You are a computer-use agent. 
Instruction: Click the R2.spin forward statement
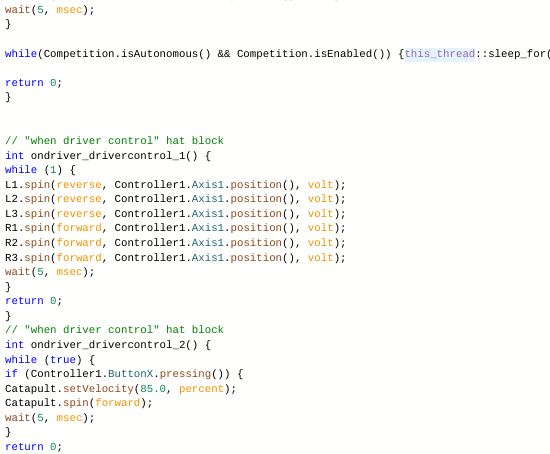pos(175,243)
